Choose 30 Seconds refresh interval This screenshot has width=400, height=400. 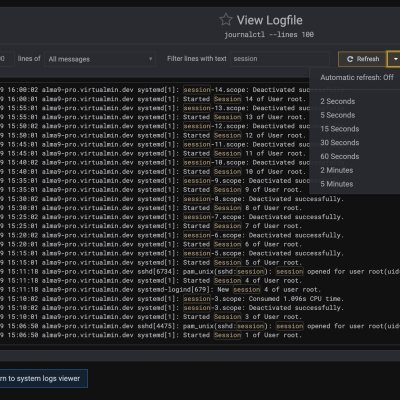pyautogui.click(x=340, y=143)
